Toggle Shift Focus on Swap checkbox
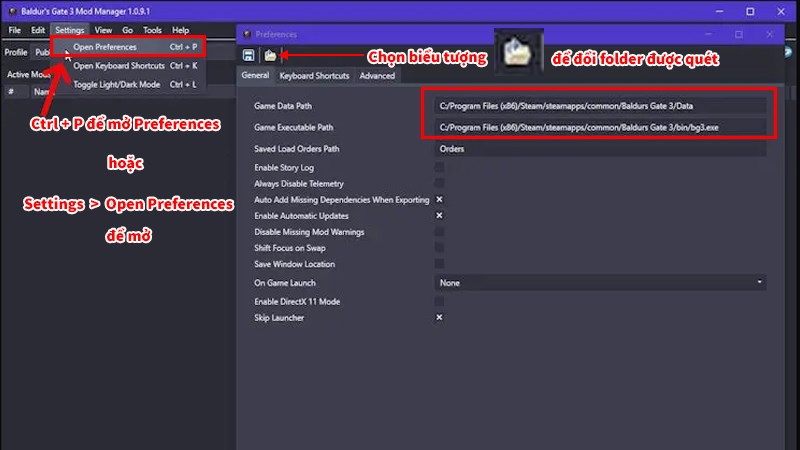Screen dimensions: 800x450 439,247
